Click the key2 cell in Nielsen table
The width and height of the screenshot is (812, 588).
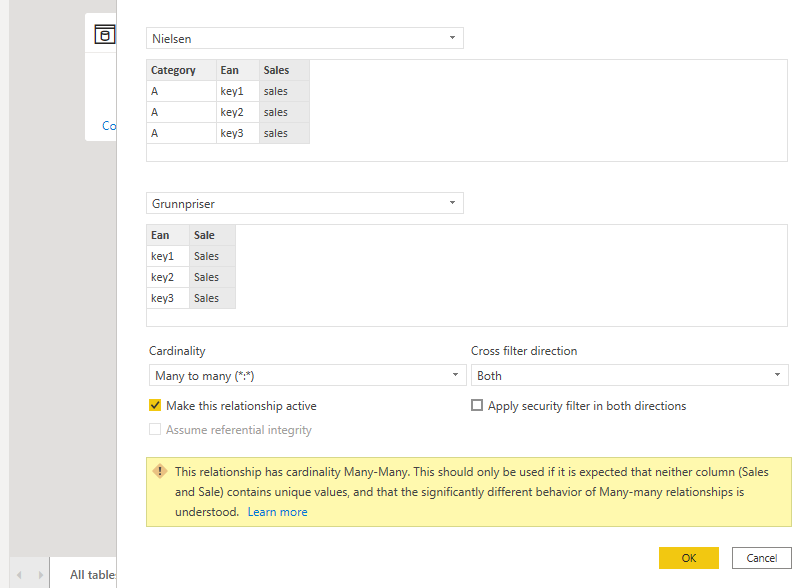(x=238, y=112)
